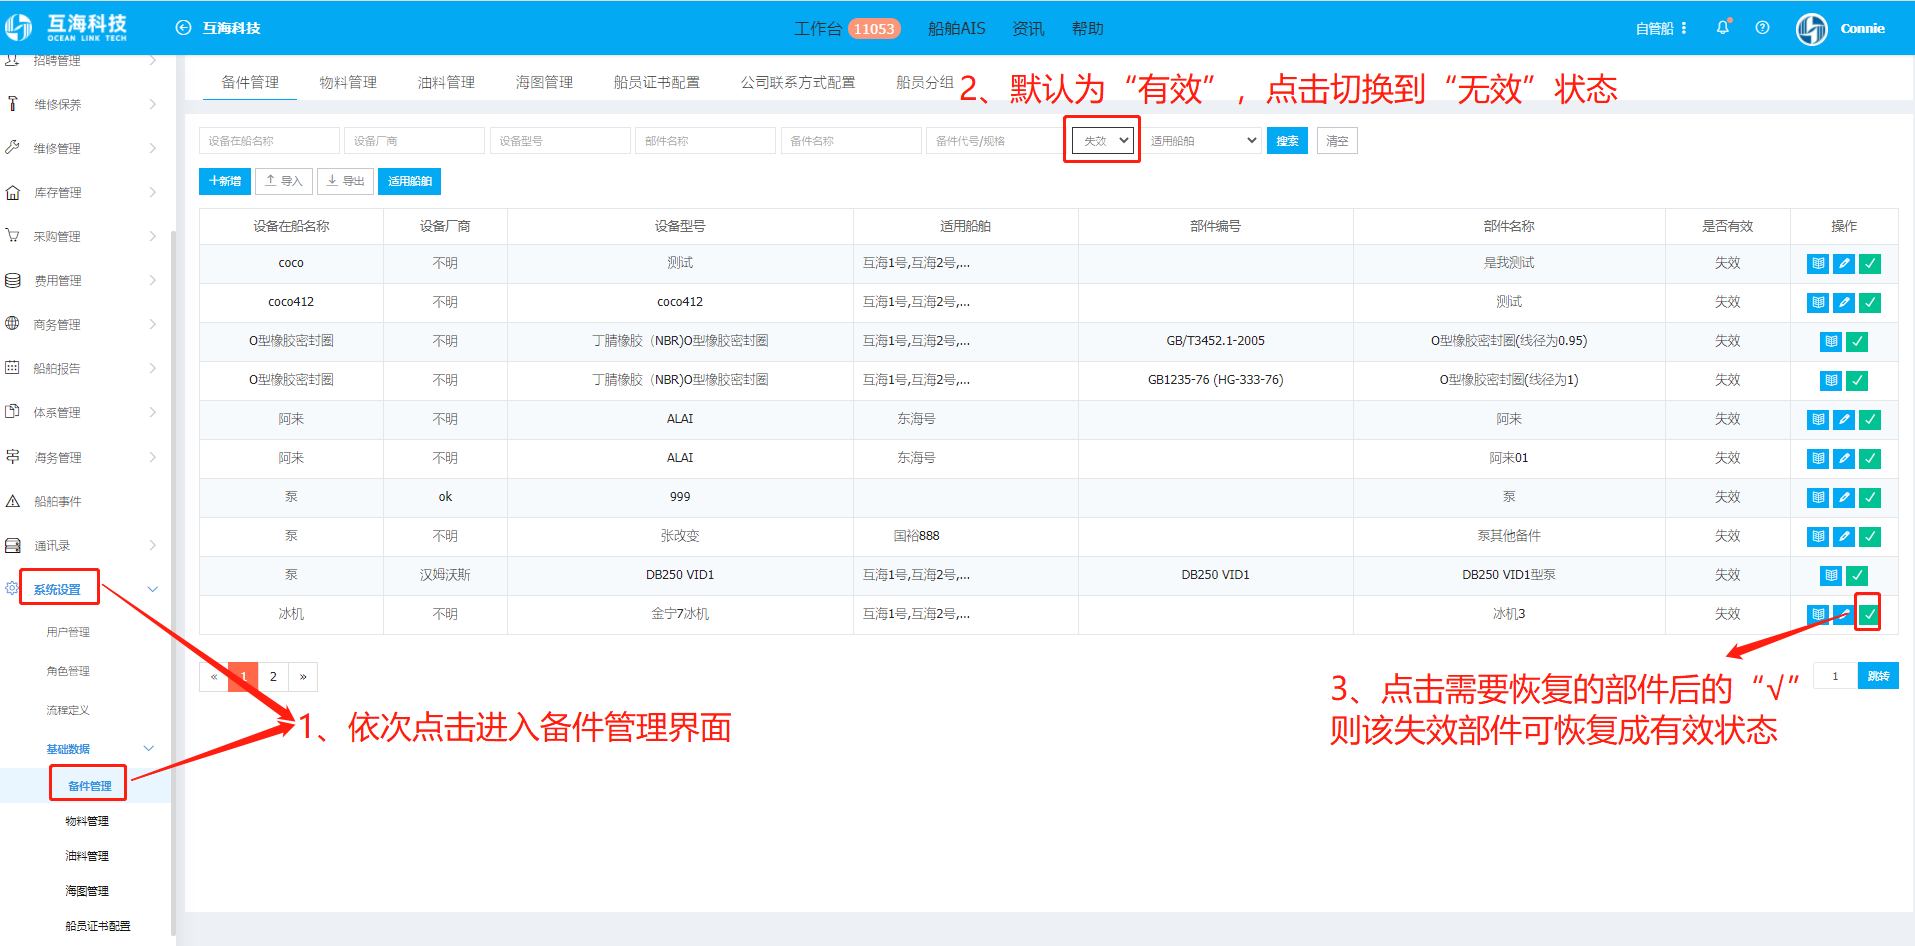
Task: Open 流程定义 in sidebar
Action: click(68, 710)
